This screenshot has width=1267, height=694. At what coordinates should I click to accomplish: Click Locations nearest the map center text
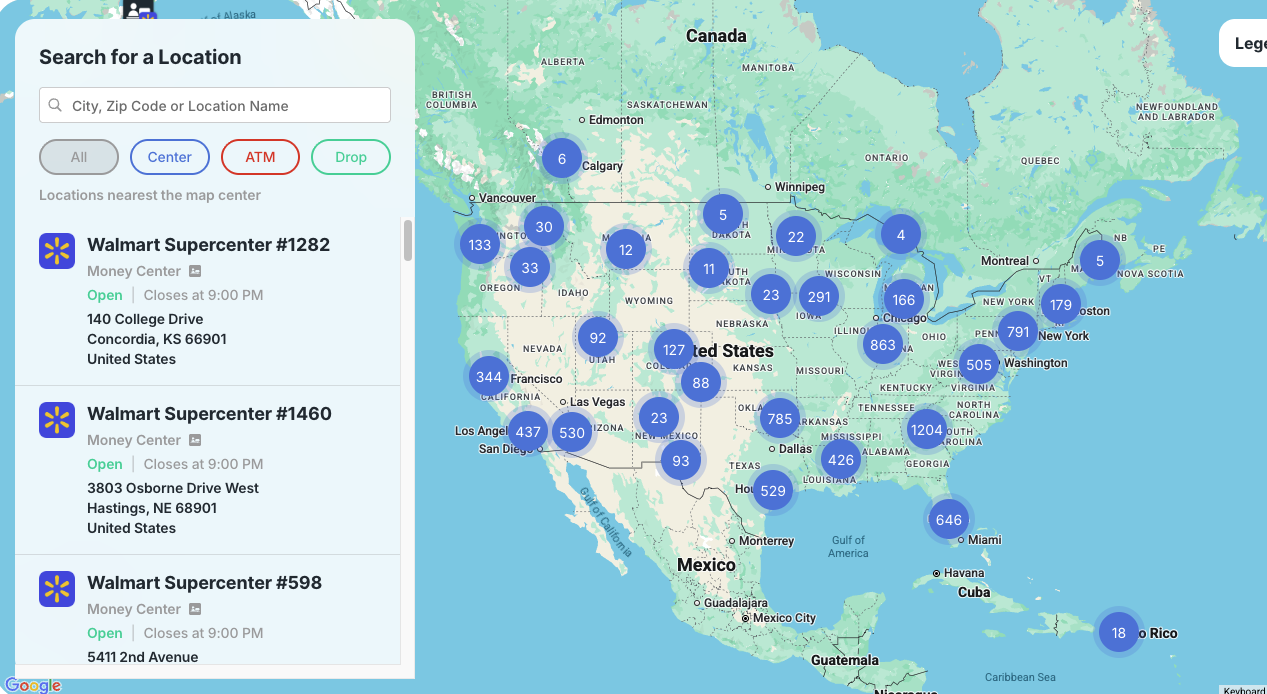(x=150, y=195)
